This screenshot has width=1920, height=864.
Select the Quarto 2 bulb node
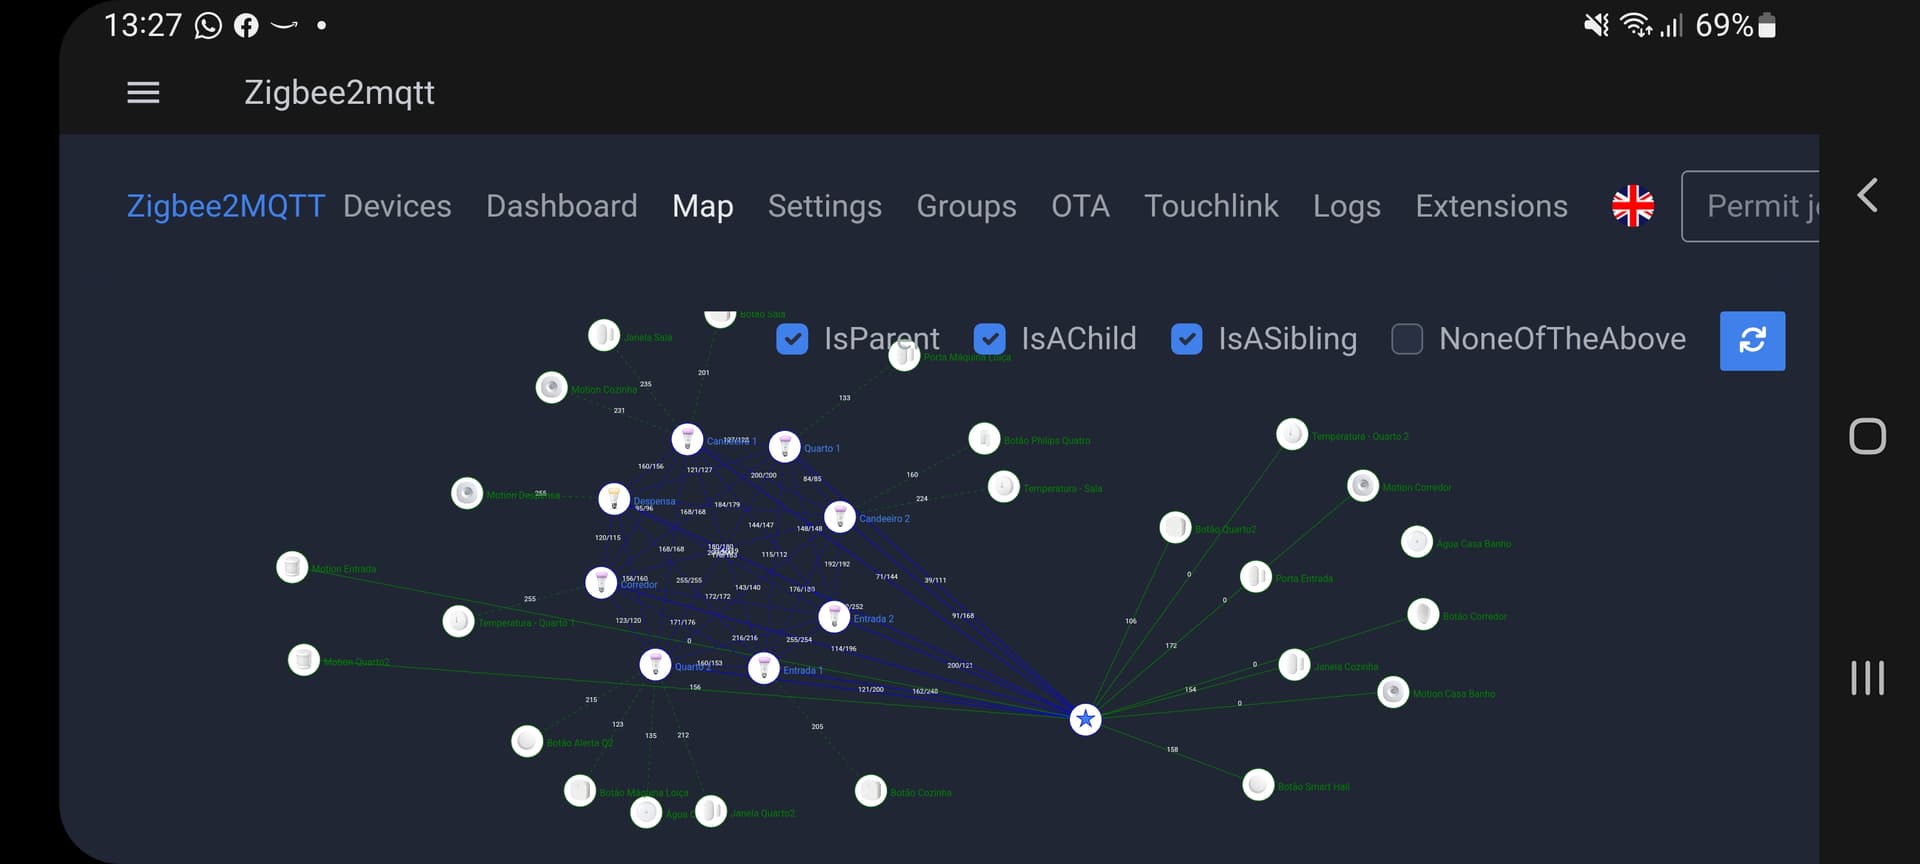[x=655, y=664]
